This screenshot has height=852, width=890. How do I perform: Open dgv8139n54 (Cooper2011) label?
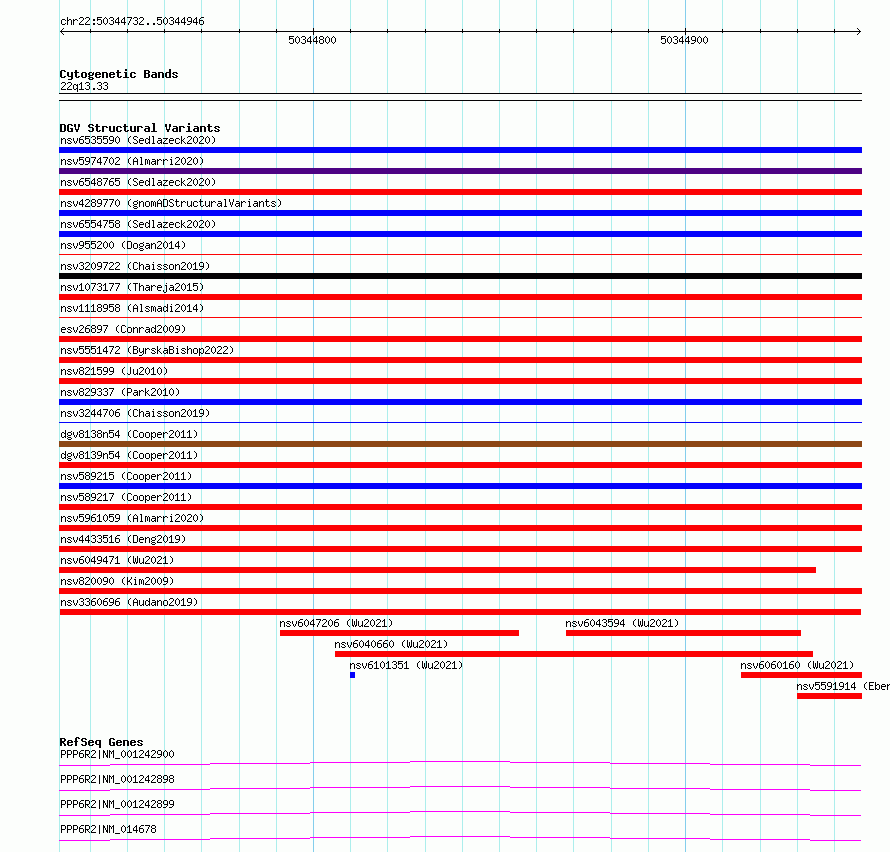129,455
